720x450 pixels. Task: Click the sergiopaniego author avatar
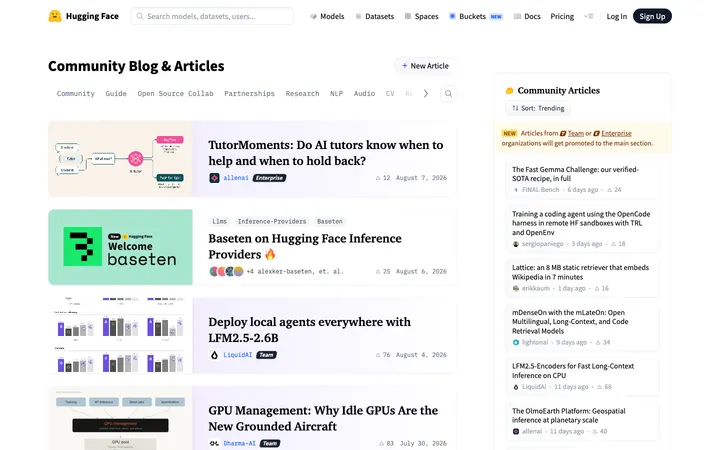click(516, 244)
